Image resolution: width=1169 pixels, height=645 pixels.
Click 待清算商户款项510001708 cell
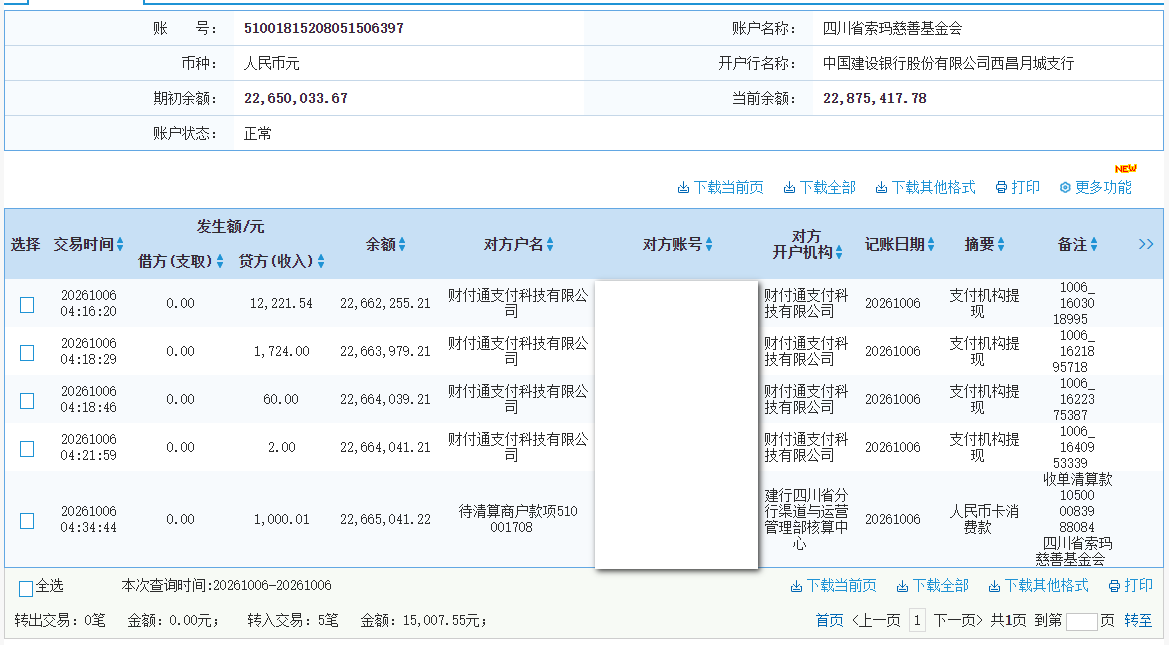[x=518, y=519]
